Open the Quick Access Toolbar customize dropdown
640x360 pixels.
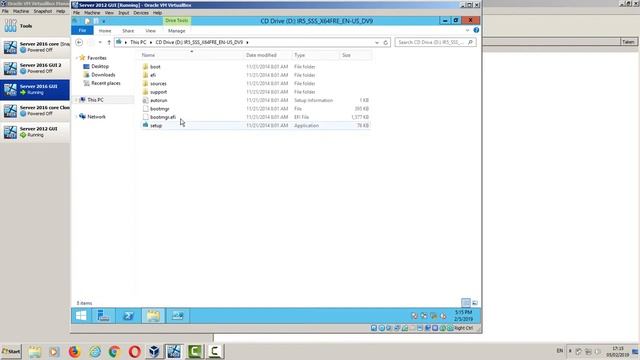tap(104, 21)
